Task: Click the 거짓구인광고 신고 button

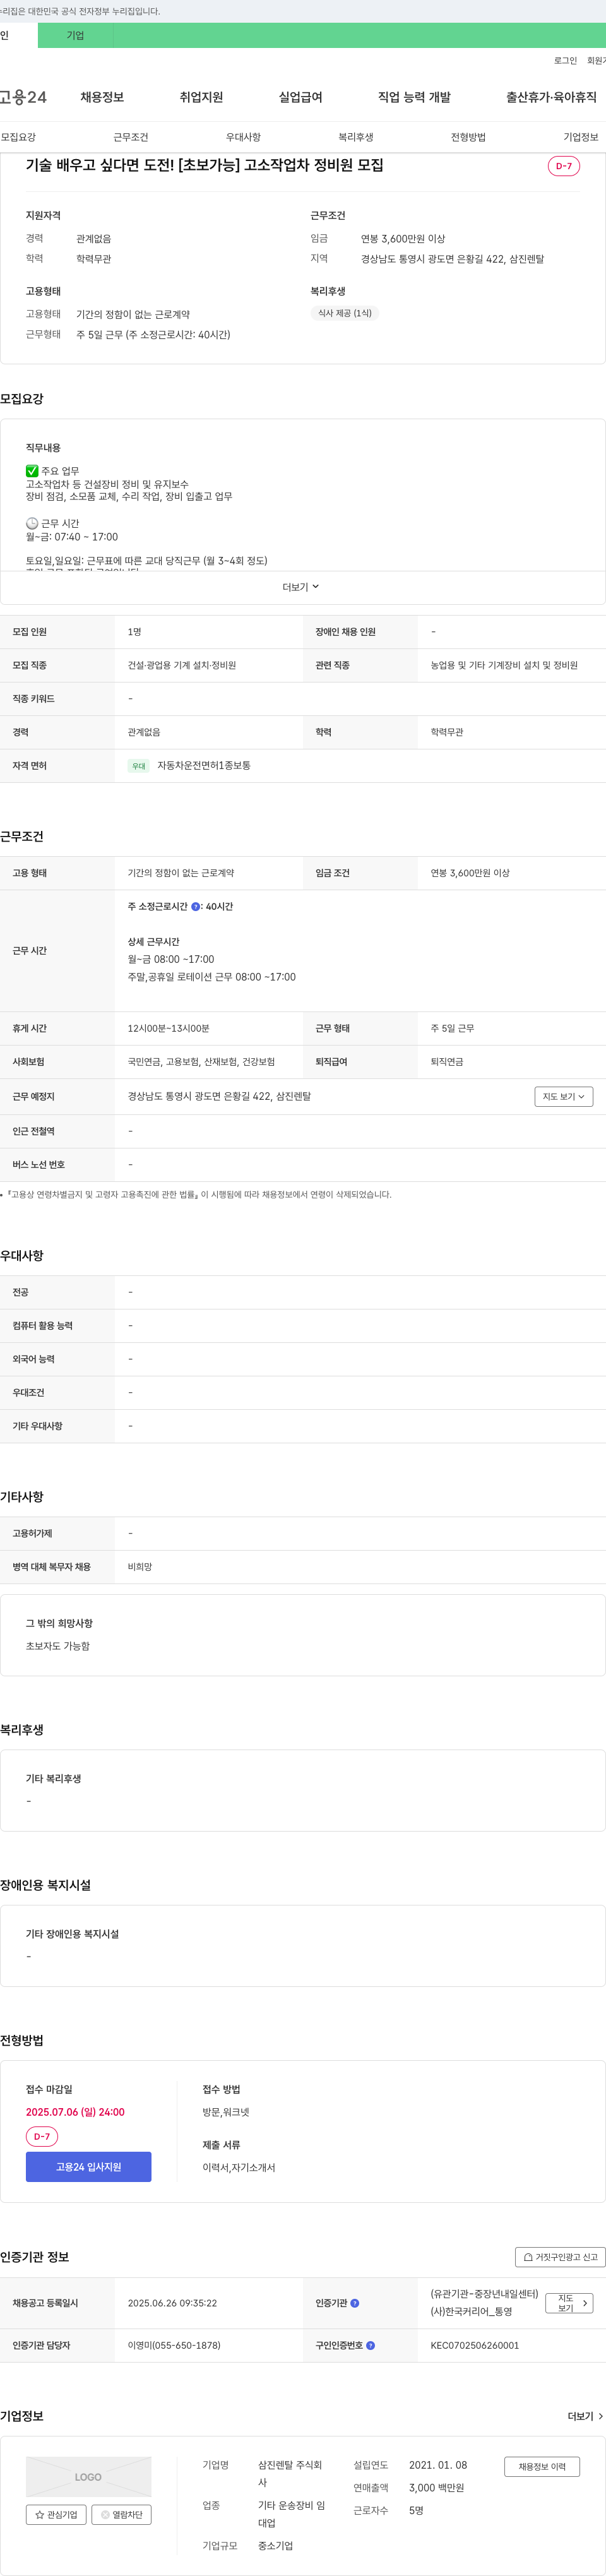Action: coord(560,2257)
